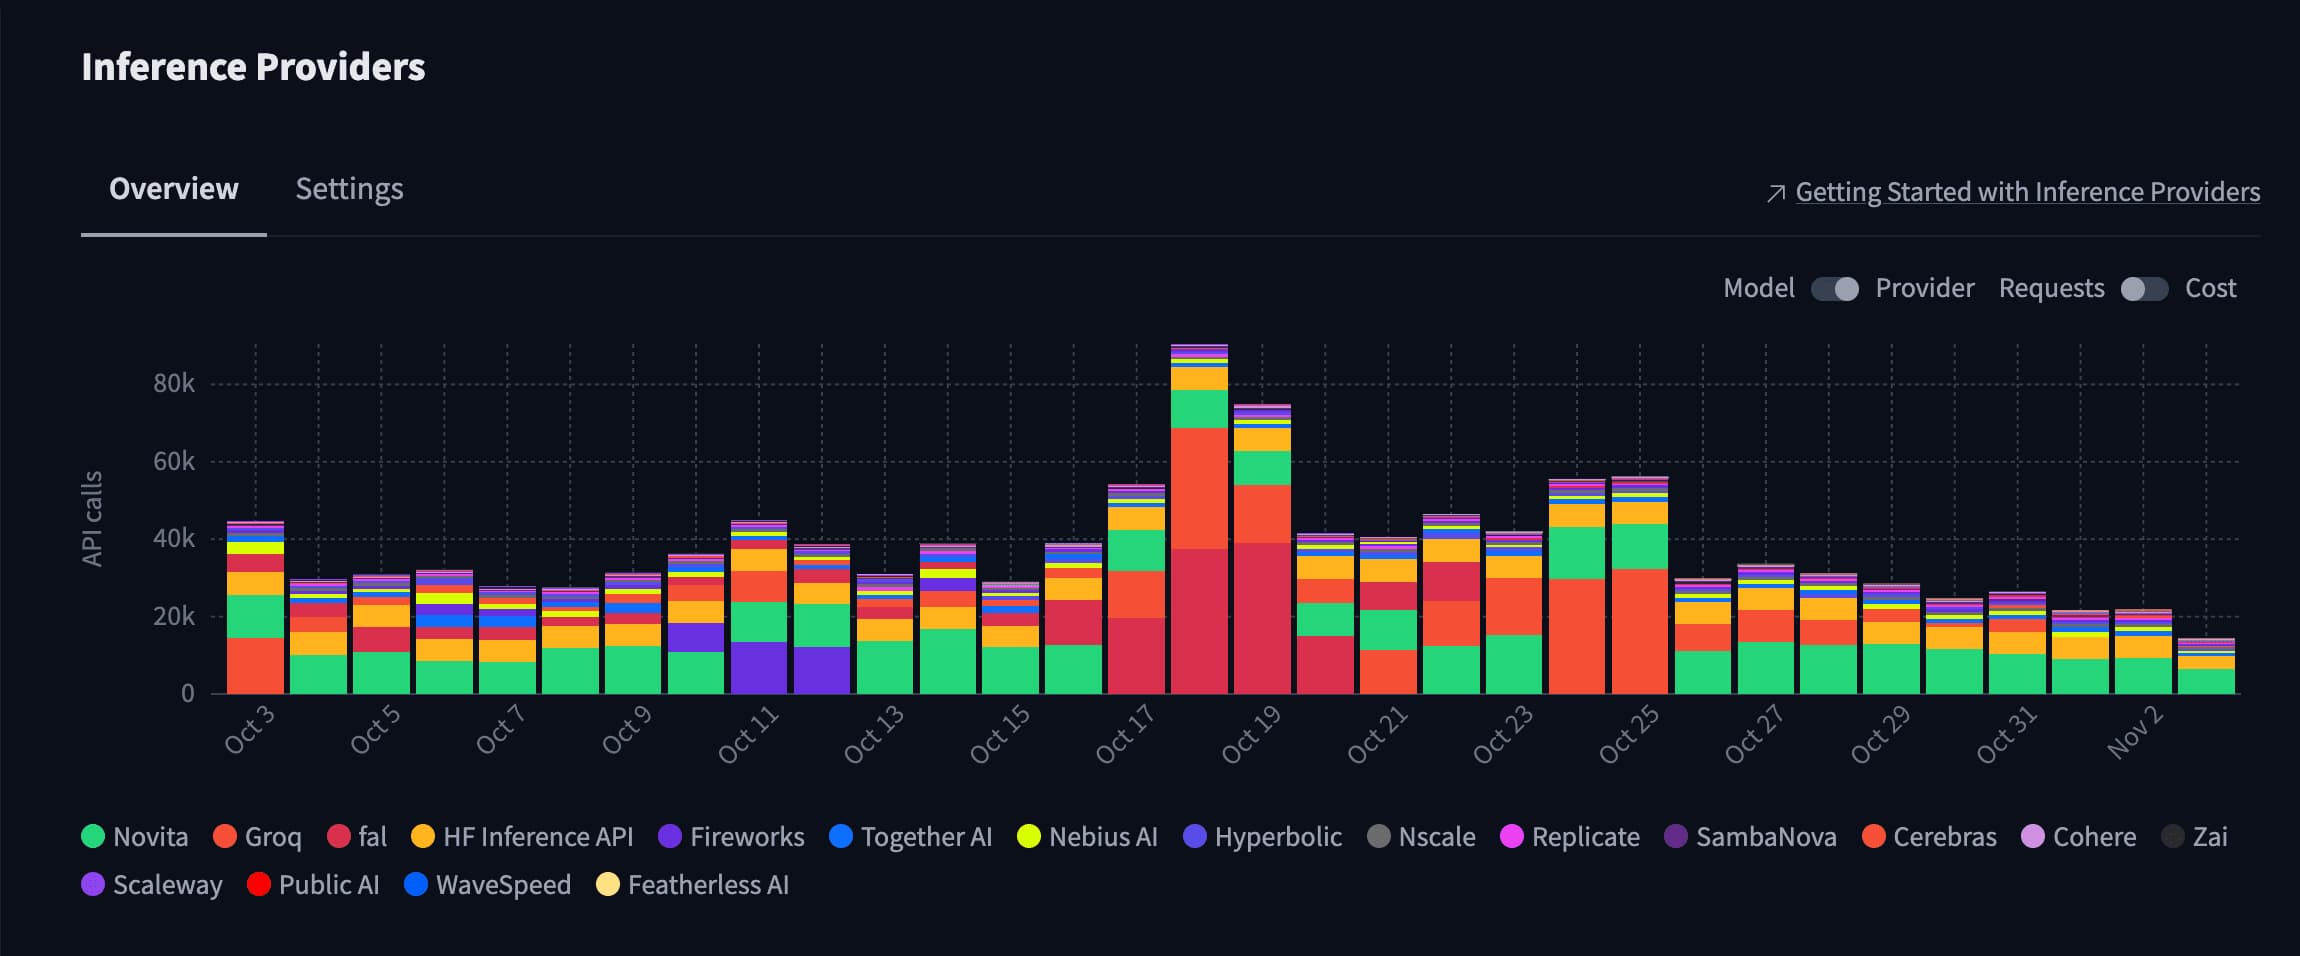The image size is (2300, 956).
Task: Click the Replicate magenta legend dot
Action: point(1512,836)
